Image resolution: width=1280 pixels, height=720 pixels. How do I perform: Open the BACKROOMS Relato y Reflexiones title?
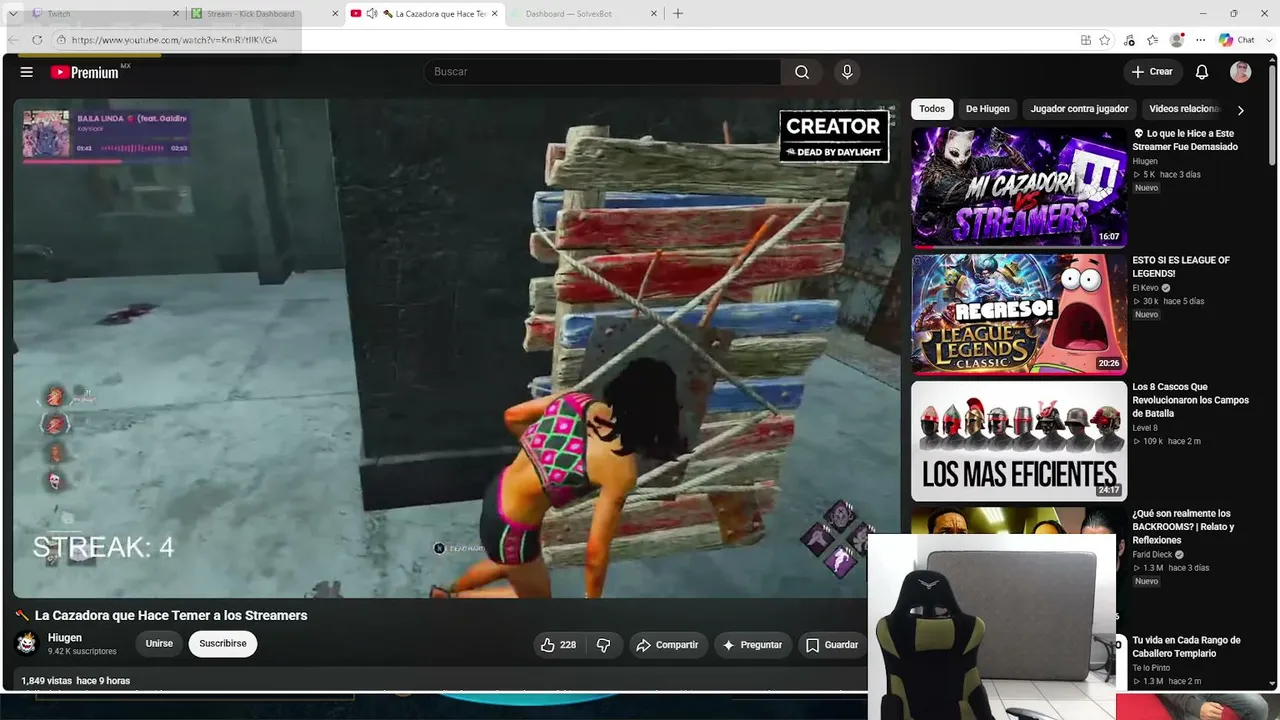[1183, 527]
